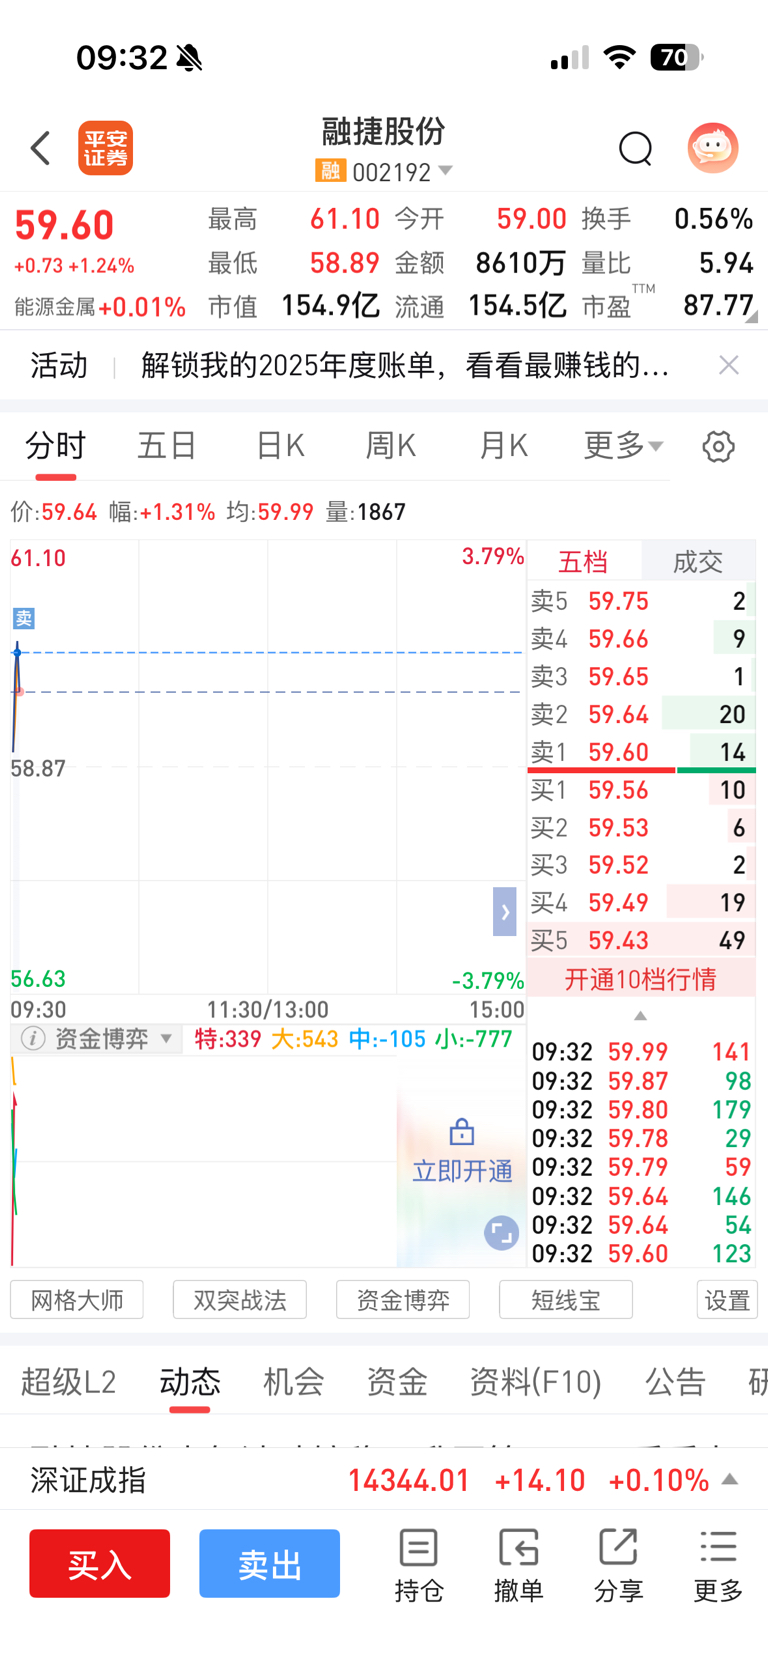
Task: Switch to the 周K chart tab
Action: point(391,445)
